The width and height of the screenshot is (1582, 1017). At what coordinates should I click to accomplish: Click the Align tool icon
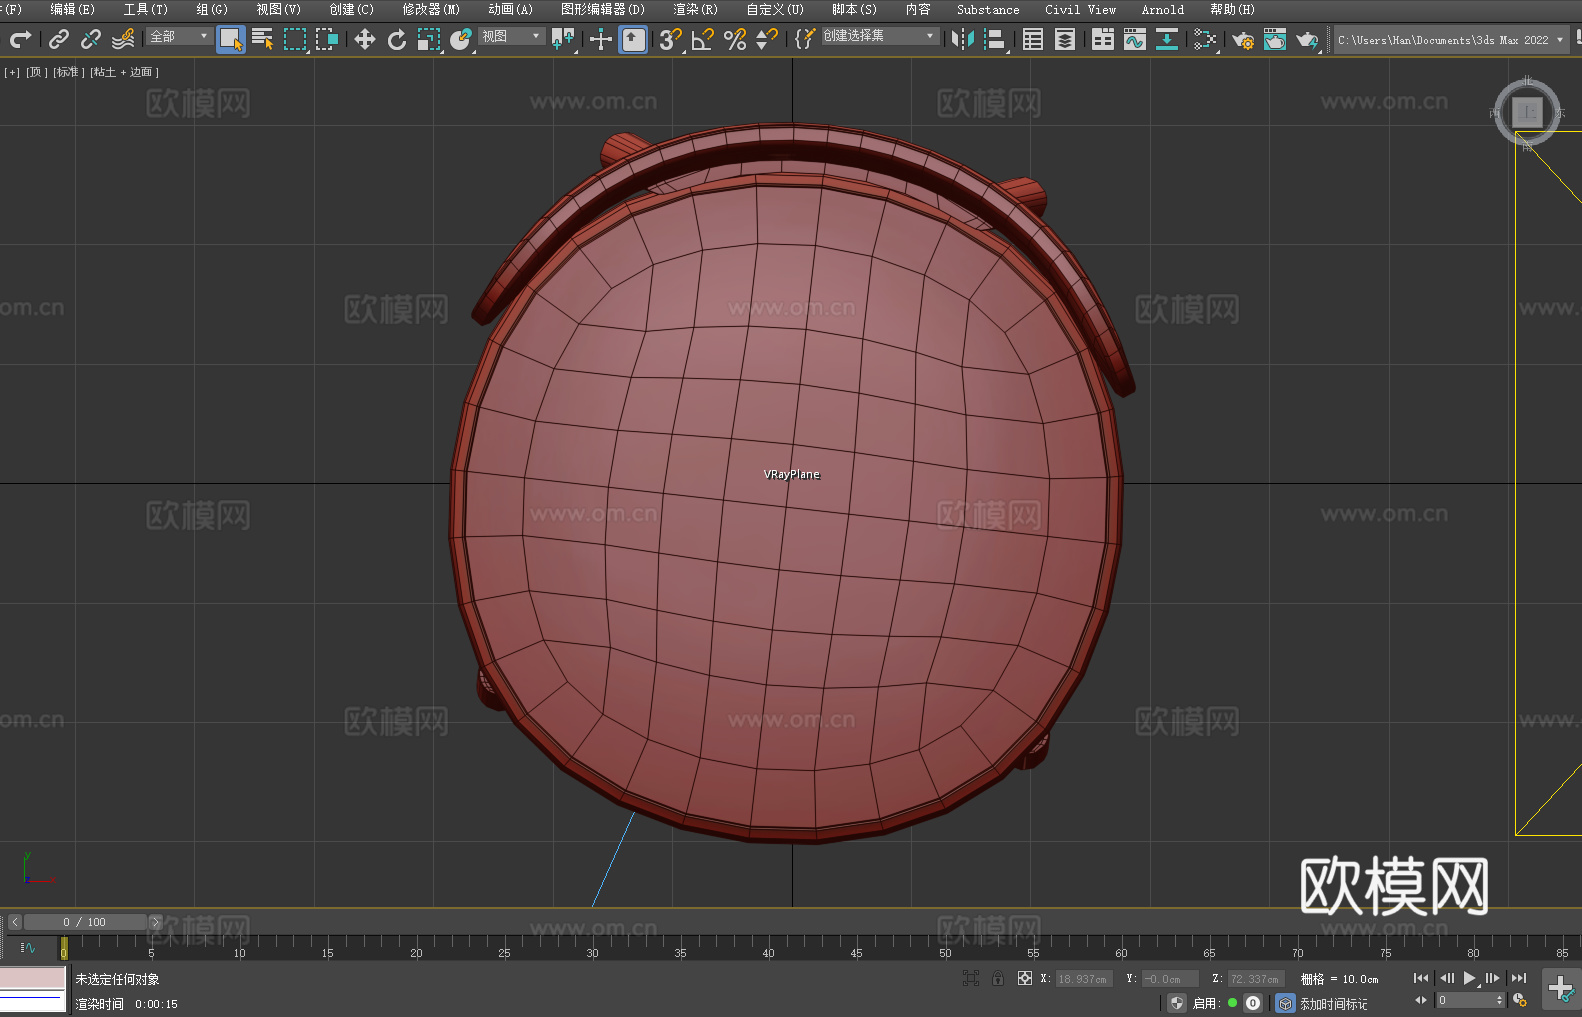click(x=995, y=39)
